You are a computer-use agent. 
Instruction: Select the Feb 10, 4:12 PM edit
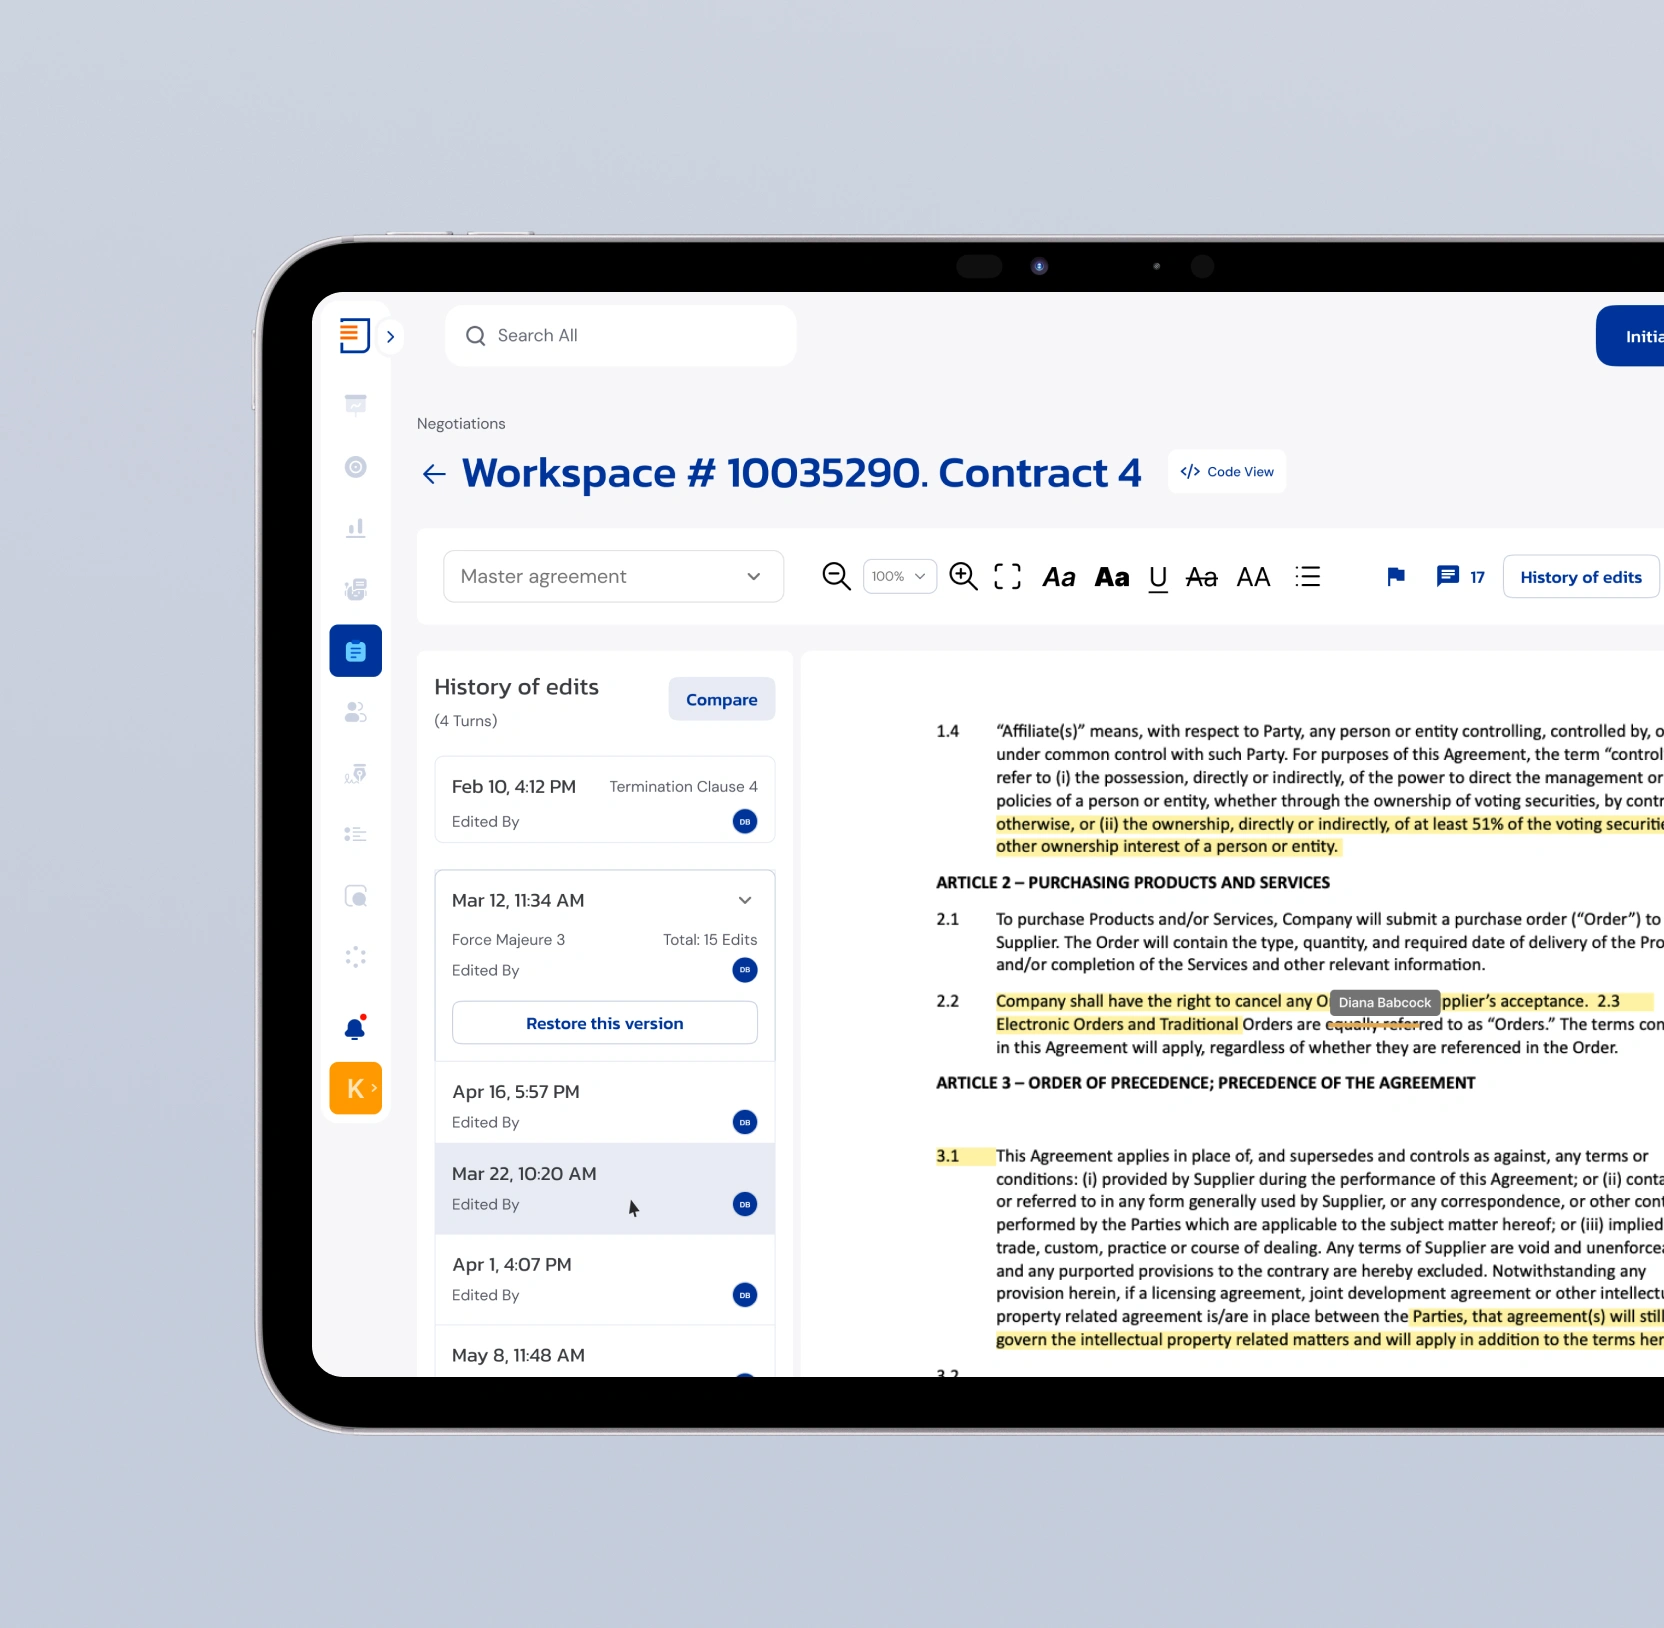click(x=605, y=800)
